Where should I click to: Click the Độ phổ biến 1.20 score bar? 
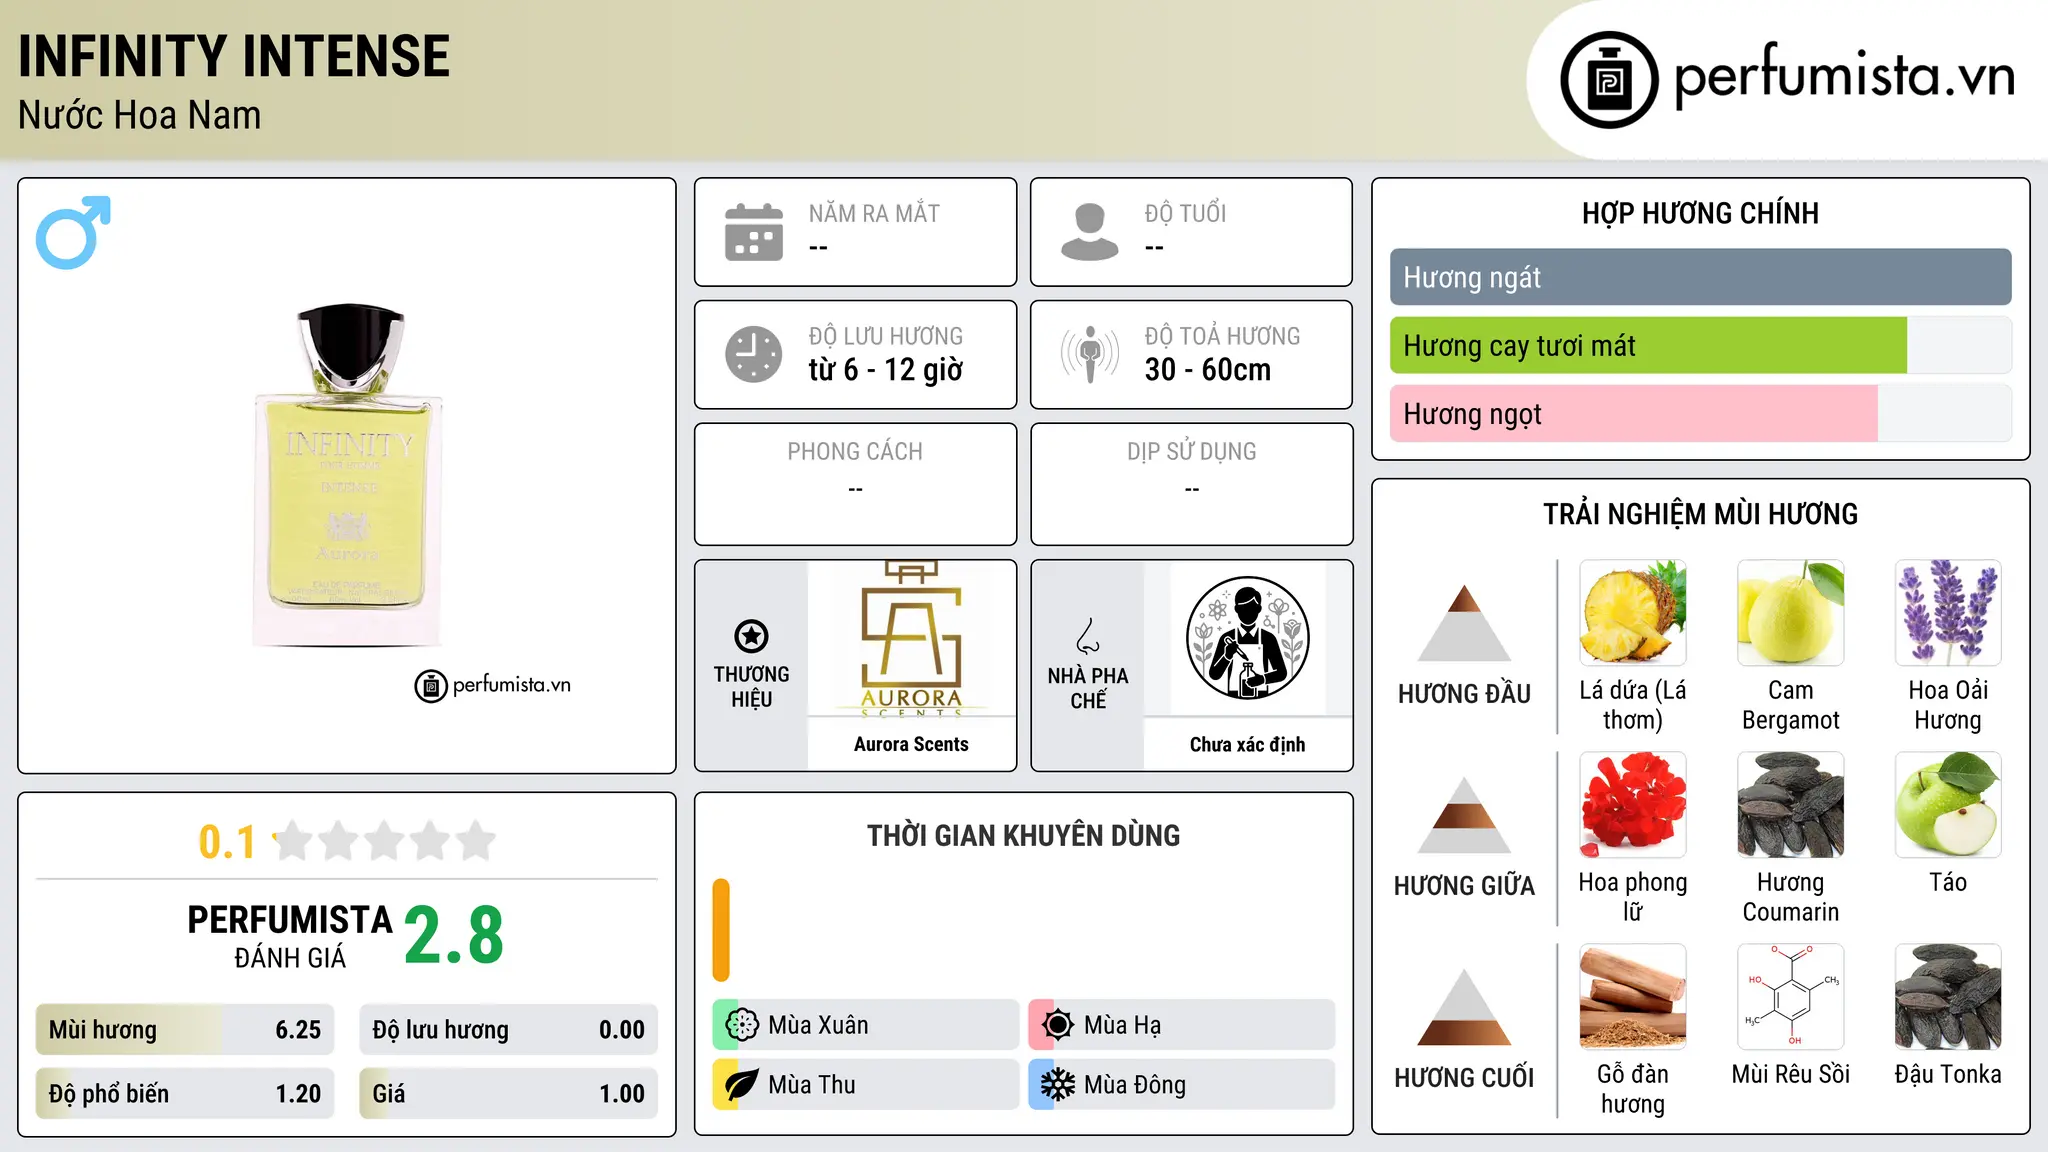[x=185, y=1093]
